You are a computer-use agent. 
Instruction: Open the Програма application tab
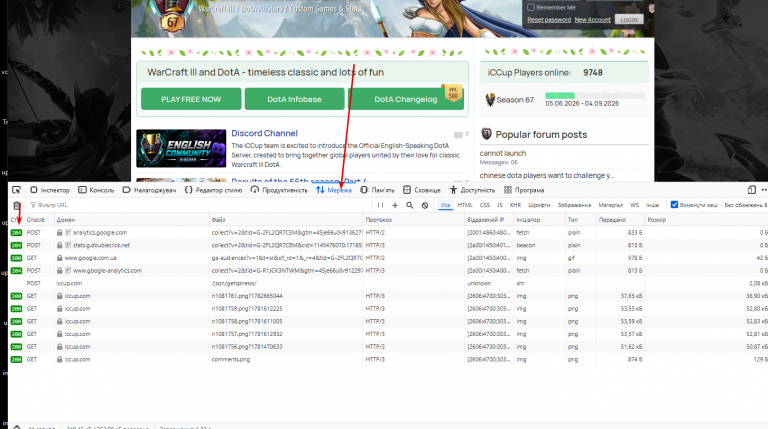tap(524, 190)
